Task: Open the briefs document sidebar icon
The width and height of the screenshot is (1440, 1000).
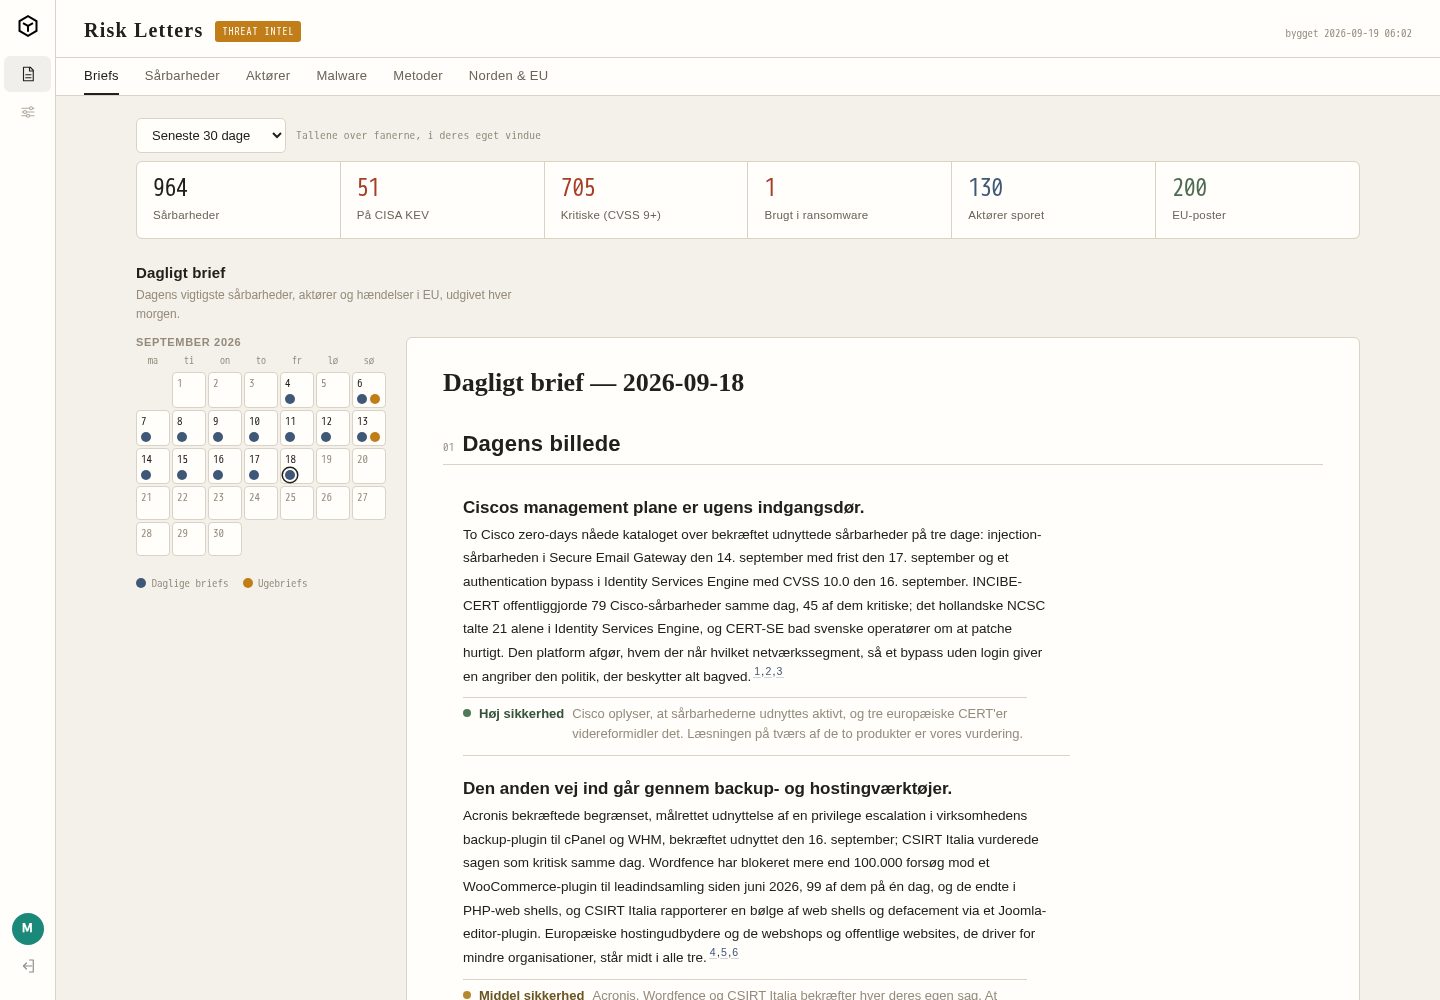Action: [x=28, y=74]
